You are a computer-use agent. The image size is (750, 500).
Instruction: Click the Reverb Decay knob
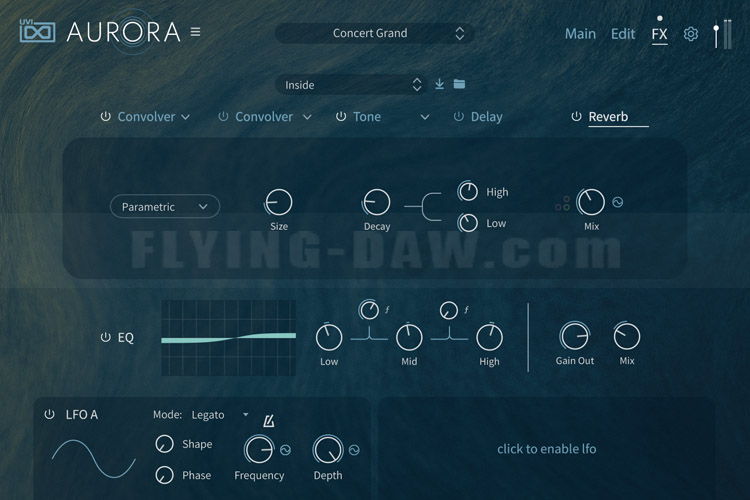pyautogui.click(x=376, y=202)
